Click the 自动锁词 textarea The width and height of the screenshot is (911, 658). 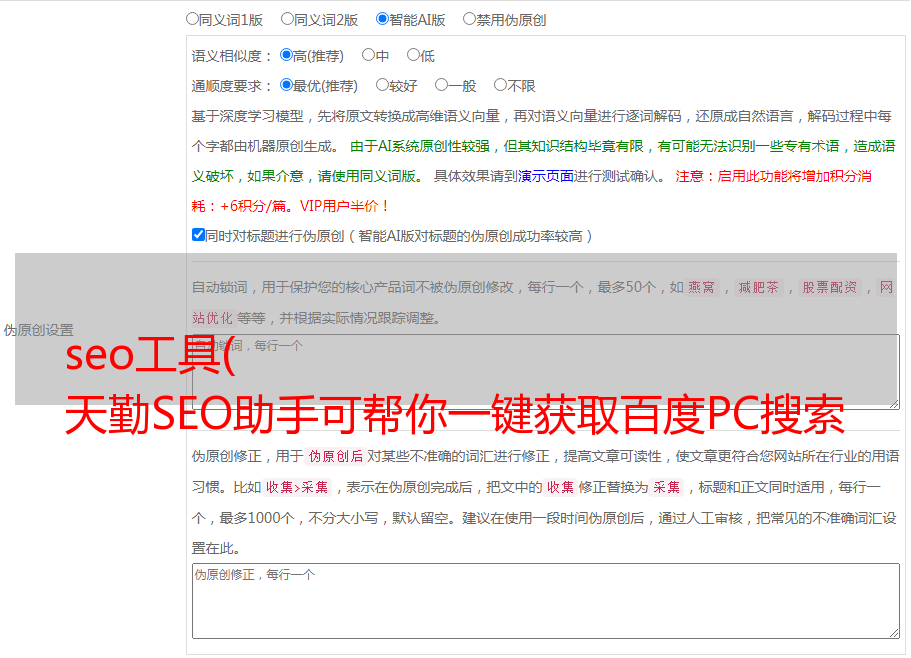pyautogui.click(x=546, y=372)
